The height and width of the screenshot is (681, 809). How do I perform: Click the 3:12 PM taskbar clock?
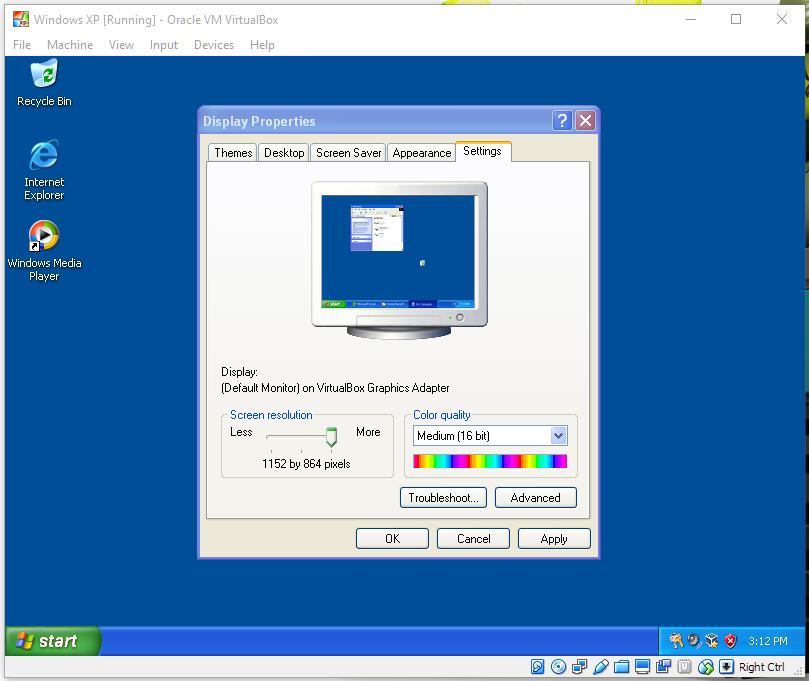(x=768, y=641)
